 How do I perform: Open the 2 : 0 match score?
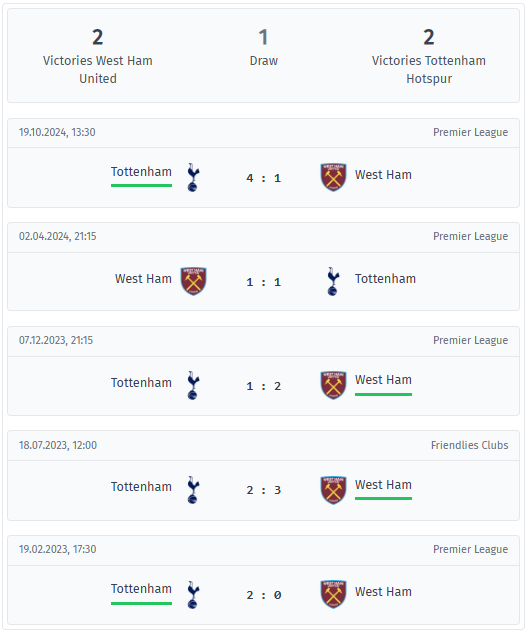264,595
